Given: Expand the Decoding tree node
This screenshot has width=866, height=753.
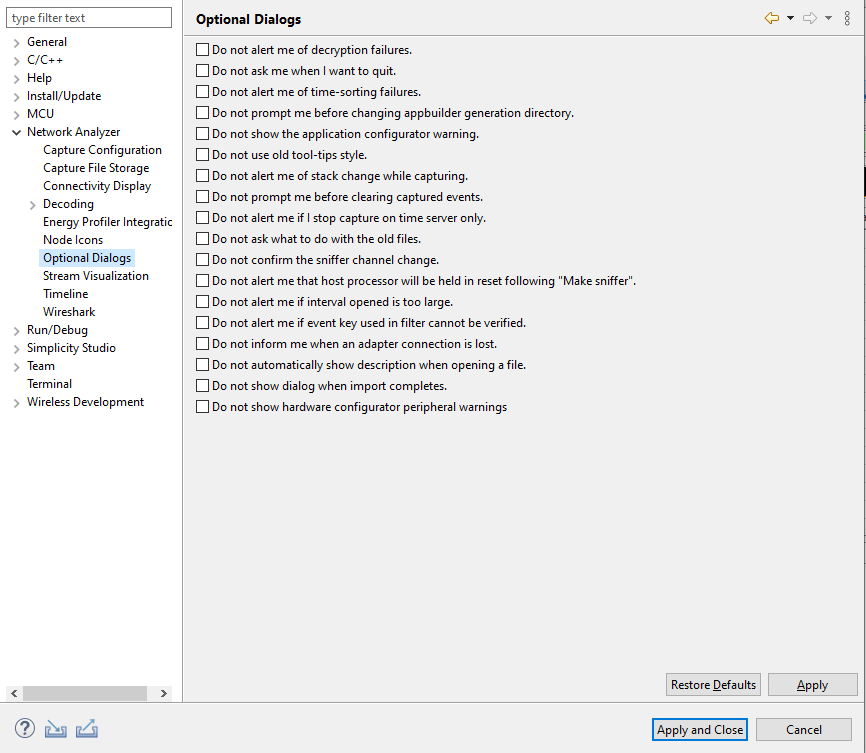Looking at the screenshot, I should click(x=30, y=203).
